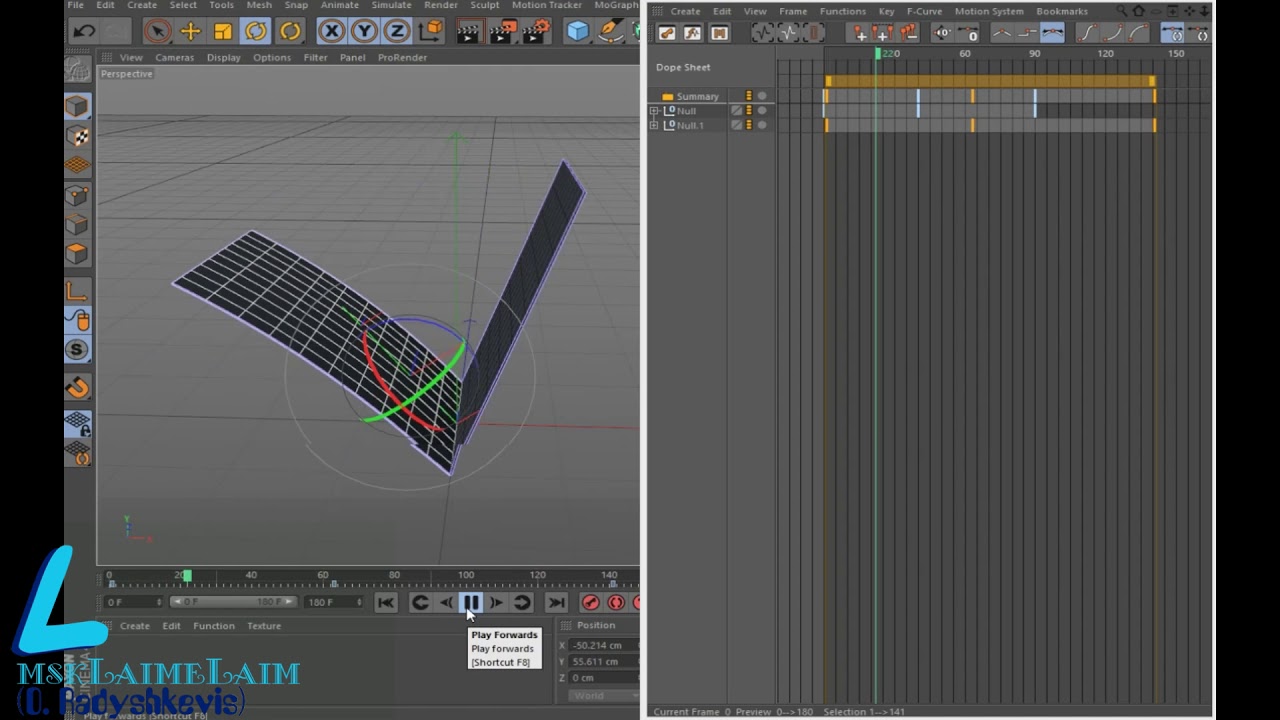Select the Live Selection arrow tool

click(x=156, y=31)
